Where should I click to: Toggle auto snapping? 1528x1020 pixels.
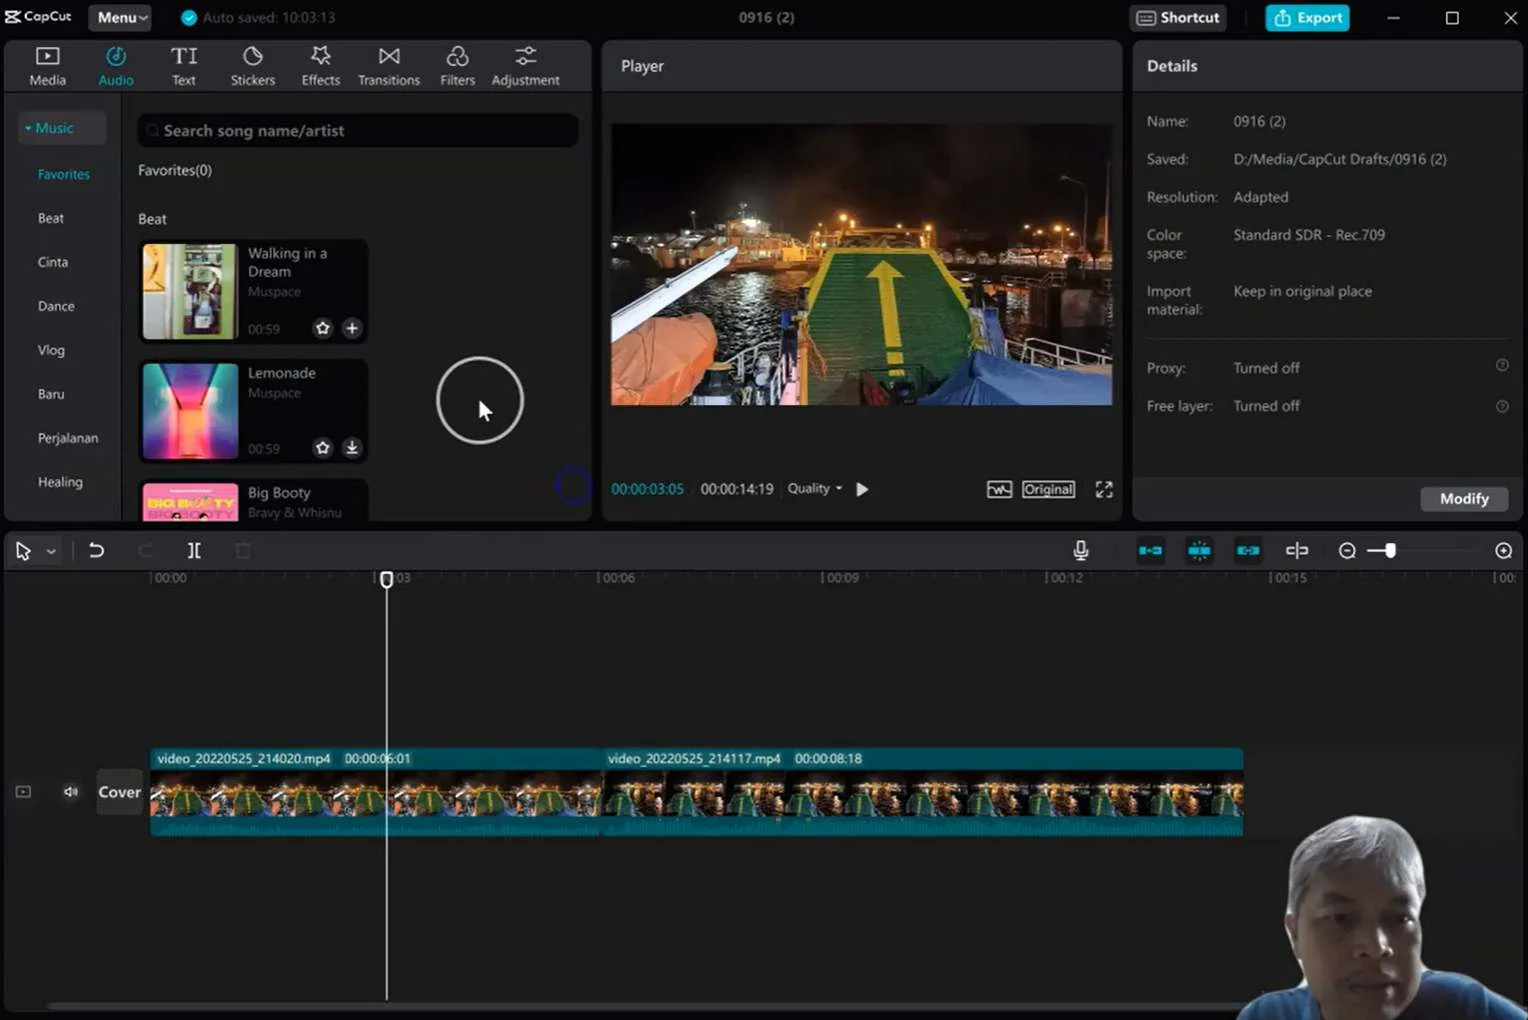coord(1199,550)
